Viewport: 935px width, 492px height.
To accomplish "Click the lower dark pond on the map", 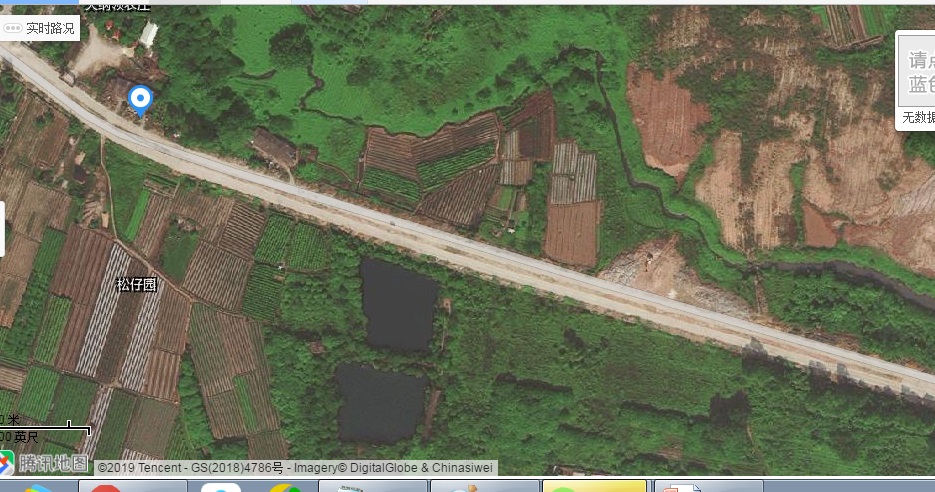I will (380, 403).
